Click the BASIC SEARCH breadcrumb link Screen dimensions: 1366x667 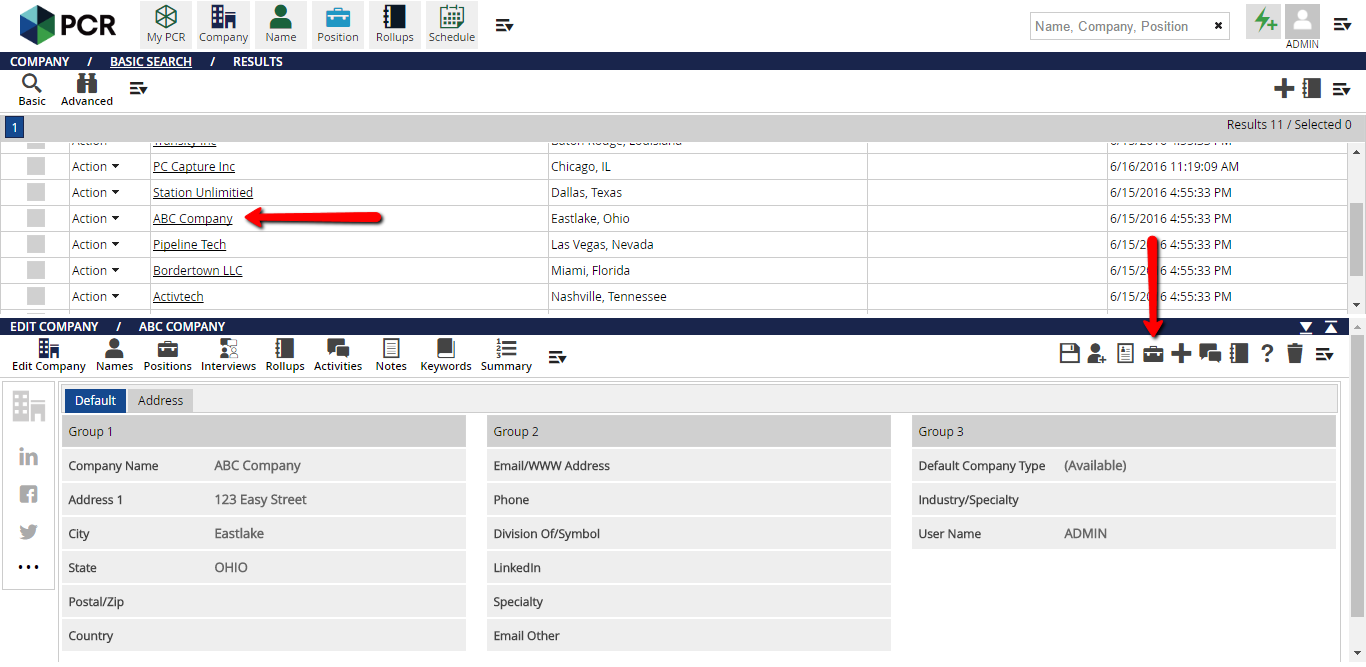151,61
